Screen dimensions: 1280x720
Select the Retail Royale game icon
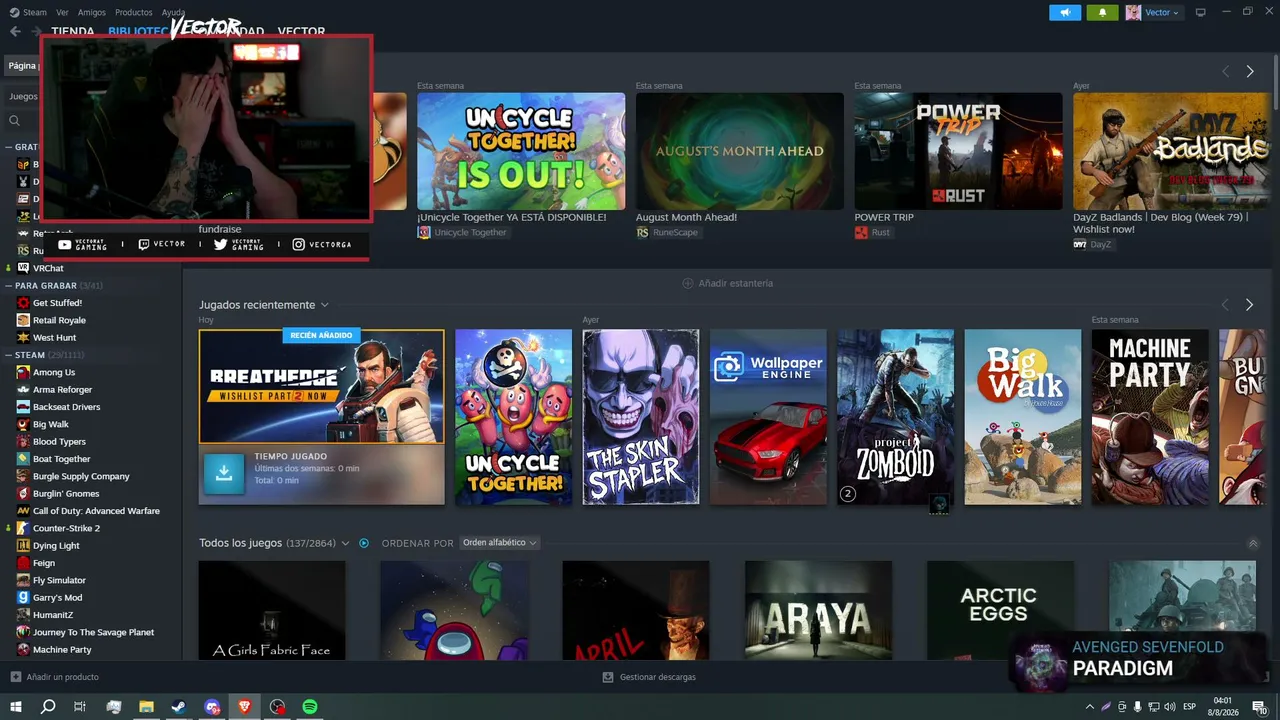23,320
